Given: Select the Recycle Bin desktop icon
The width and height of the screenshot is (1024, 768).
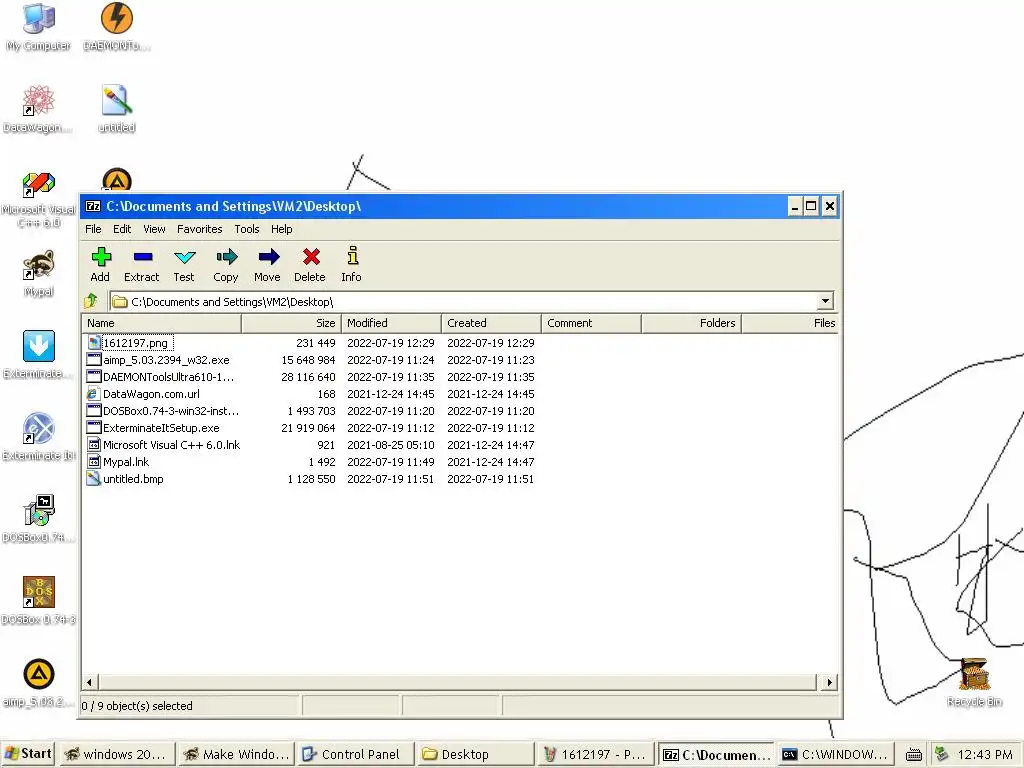Looking at the screenshot, I should tap(974, 675).
